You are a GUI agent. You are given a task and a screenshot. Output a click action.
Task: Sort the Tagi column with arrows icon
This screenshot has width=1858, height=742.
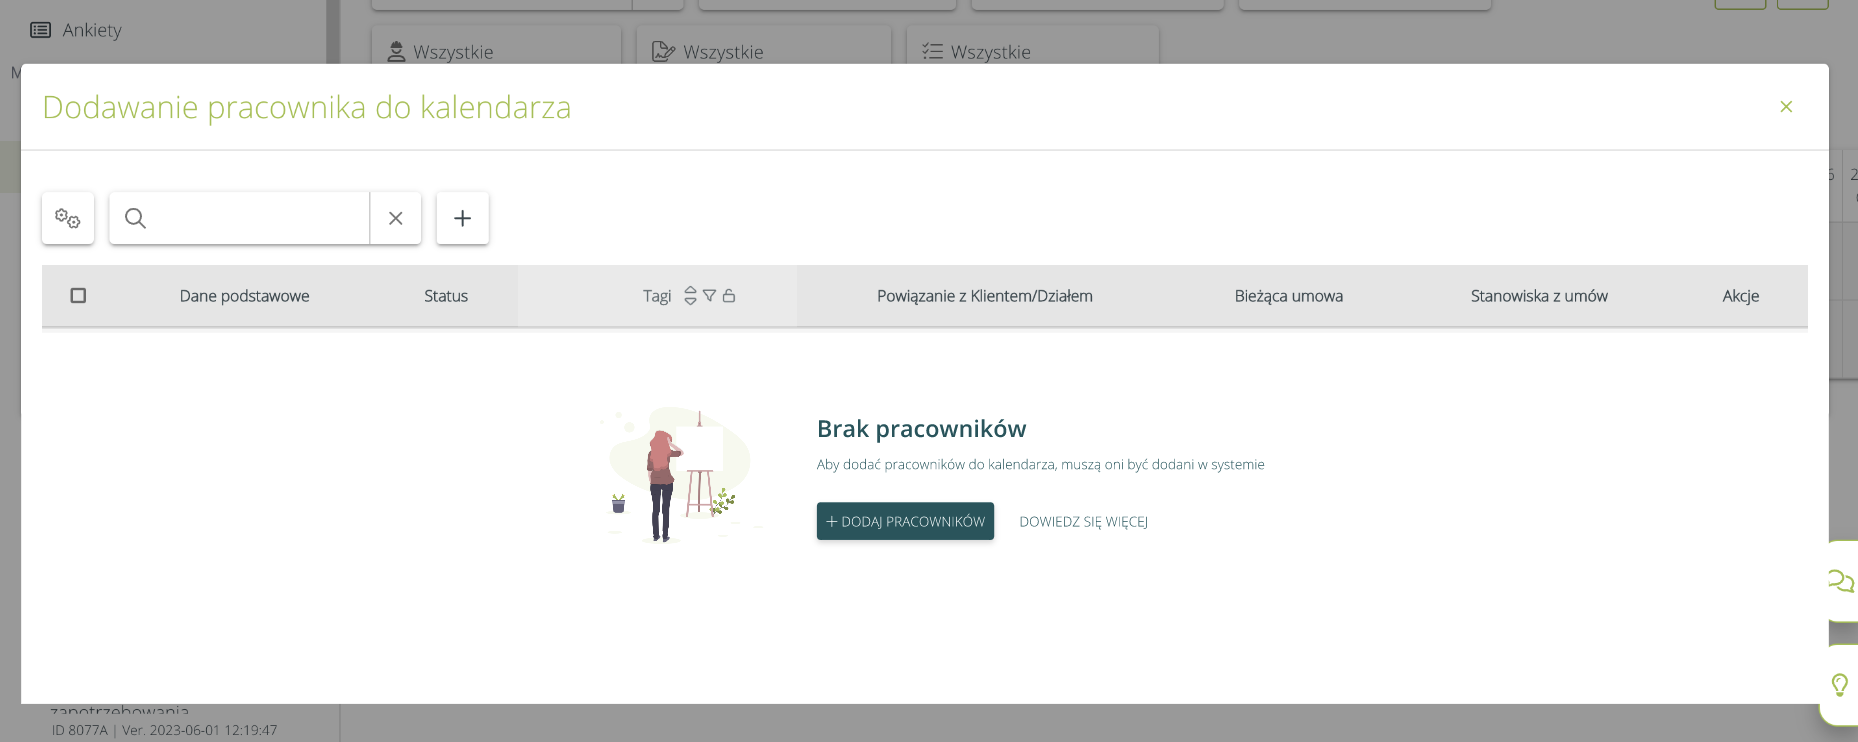point(690,296)
